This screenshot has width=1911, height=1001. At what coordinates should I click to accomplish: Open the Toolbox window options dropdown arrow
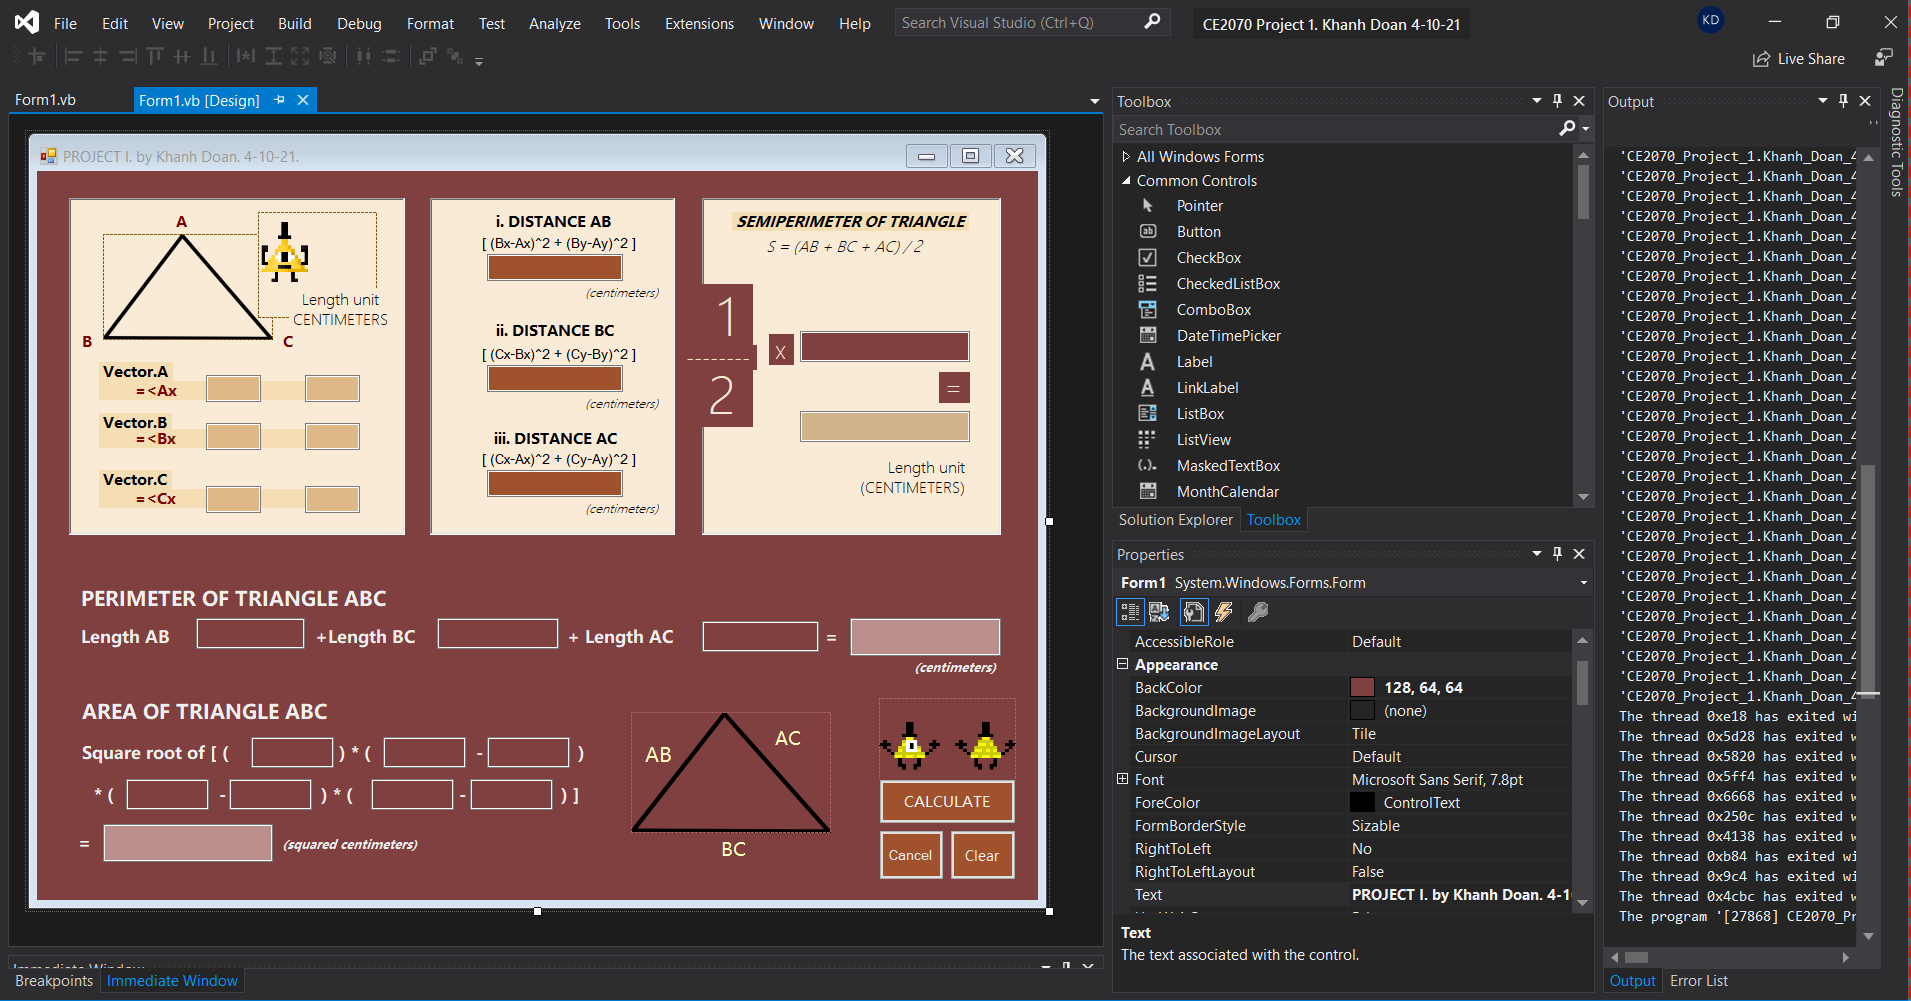1537,101
